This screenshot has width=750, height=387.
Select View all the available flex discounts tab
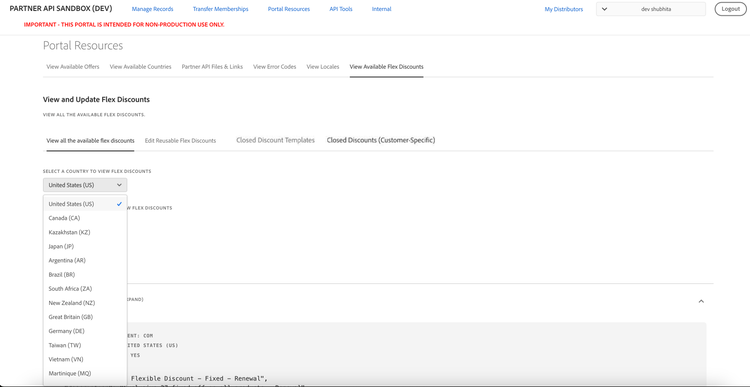coord(90,141)
